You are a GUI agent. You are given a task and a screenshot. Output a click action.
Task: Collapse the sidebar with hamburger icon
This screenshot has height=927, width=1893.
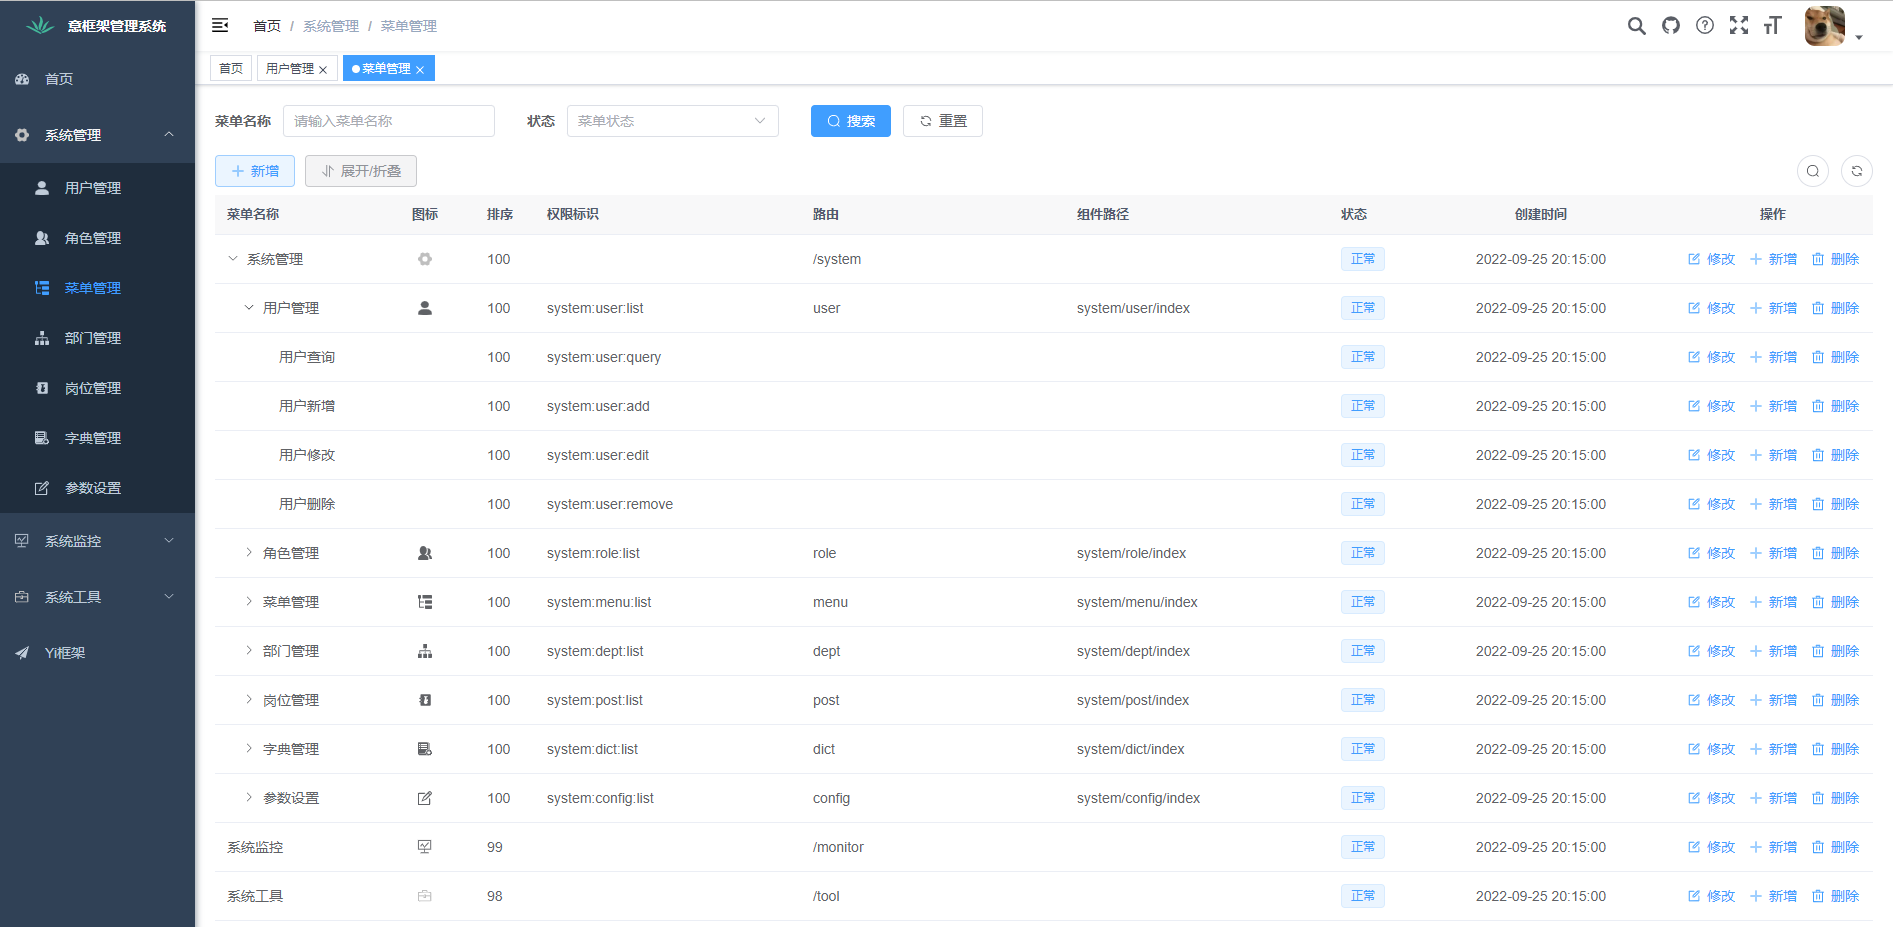220,26
